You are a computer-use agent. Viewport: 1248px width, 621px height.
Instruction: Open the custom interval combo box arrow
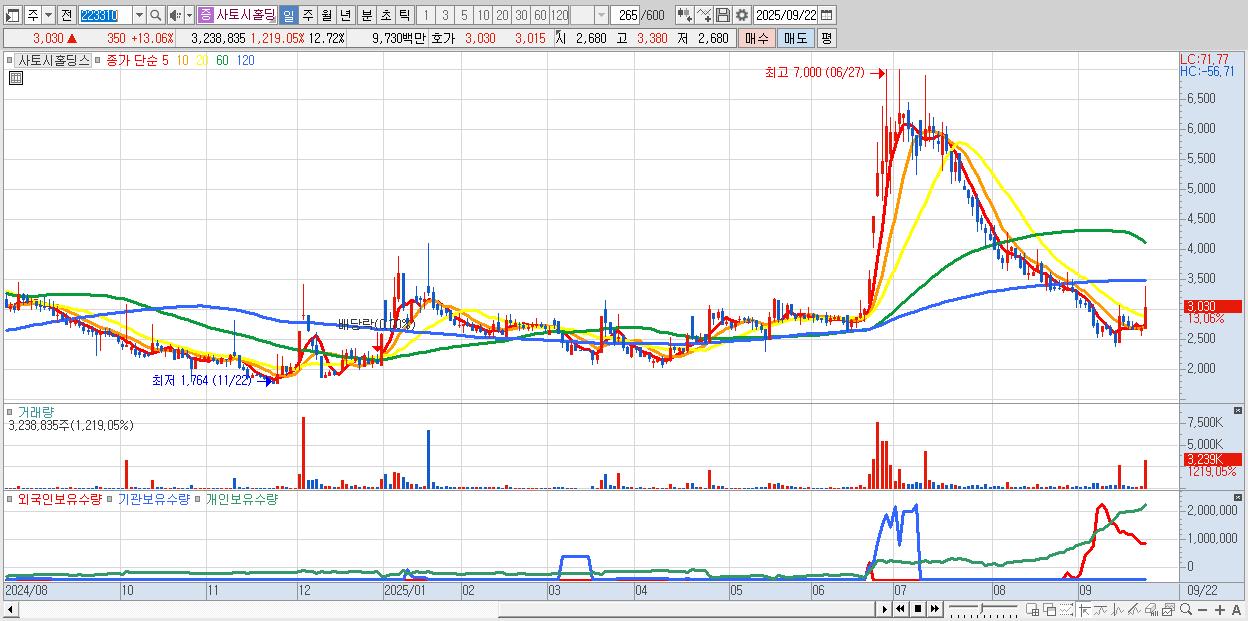pyautogui.click(x=601, y=15)
